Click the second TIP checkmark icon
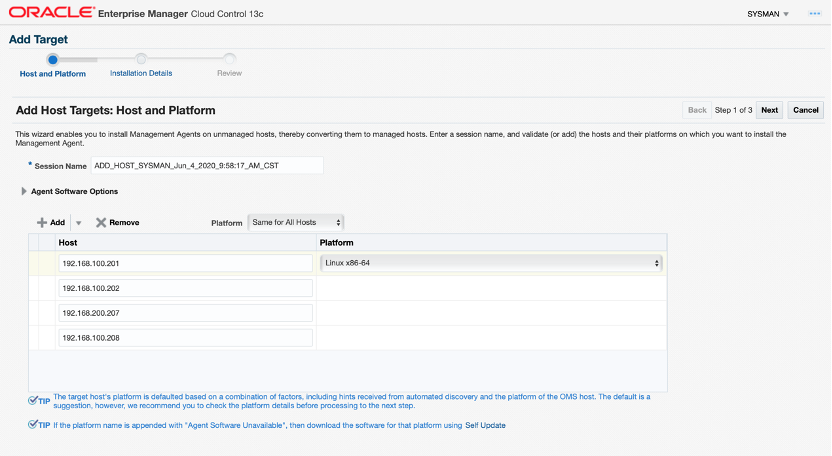The image size is (832, 456). pos(33,424)
